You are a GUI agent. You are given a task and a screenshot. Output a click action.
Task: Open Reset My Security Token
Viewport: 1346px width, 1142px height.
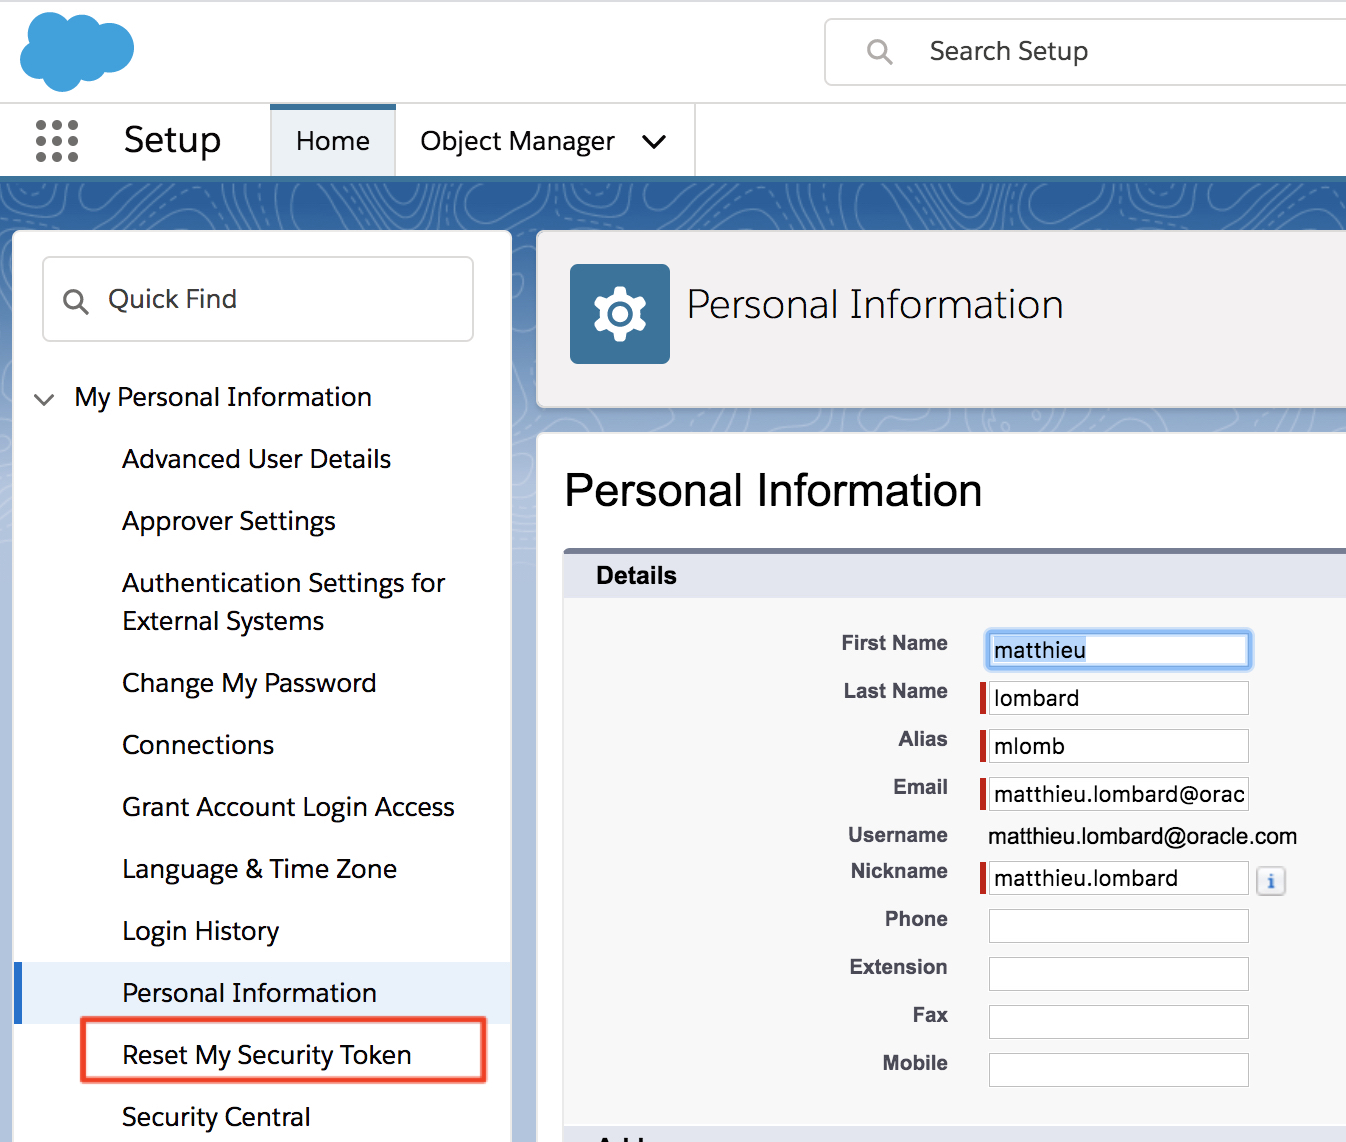(x=267, y=1055)
